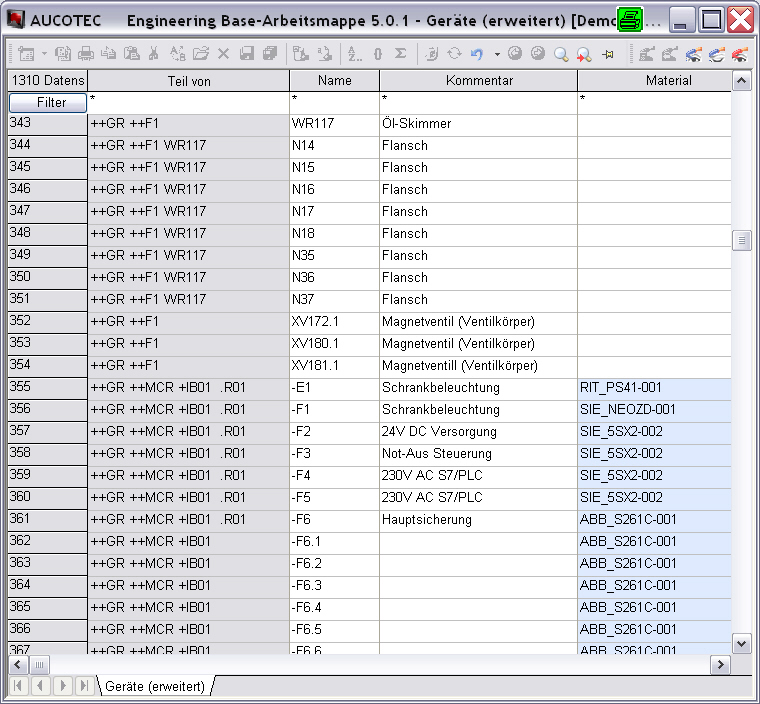Click the first blue eye highlight icon

coord(694,54)
